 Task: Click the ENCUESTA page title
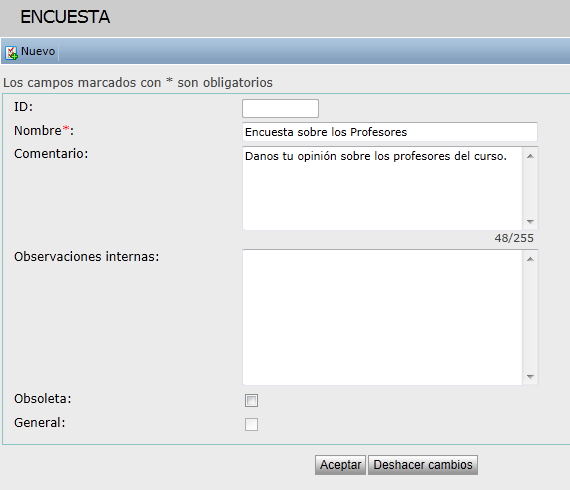(x=65, y=17)
